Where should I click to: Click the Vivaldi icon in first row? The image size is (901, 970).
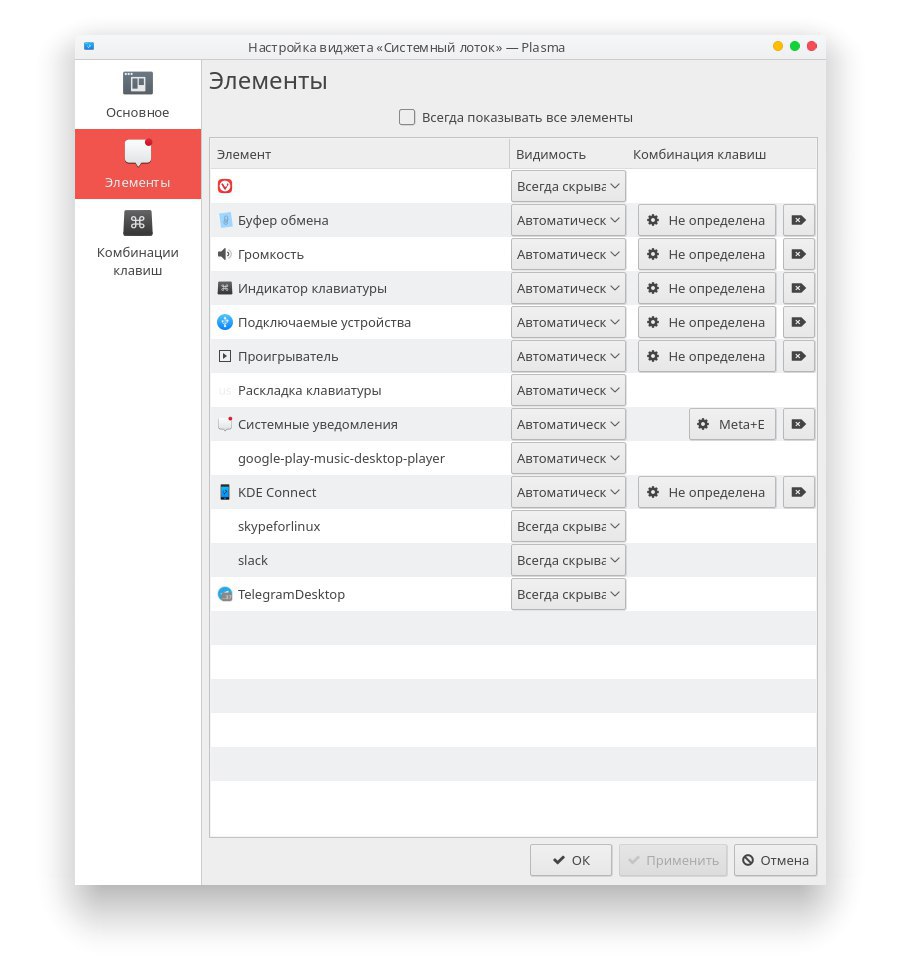pos(225,186)
